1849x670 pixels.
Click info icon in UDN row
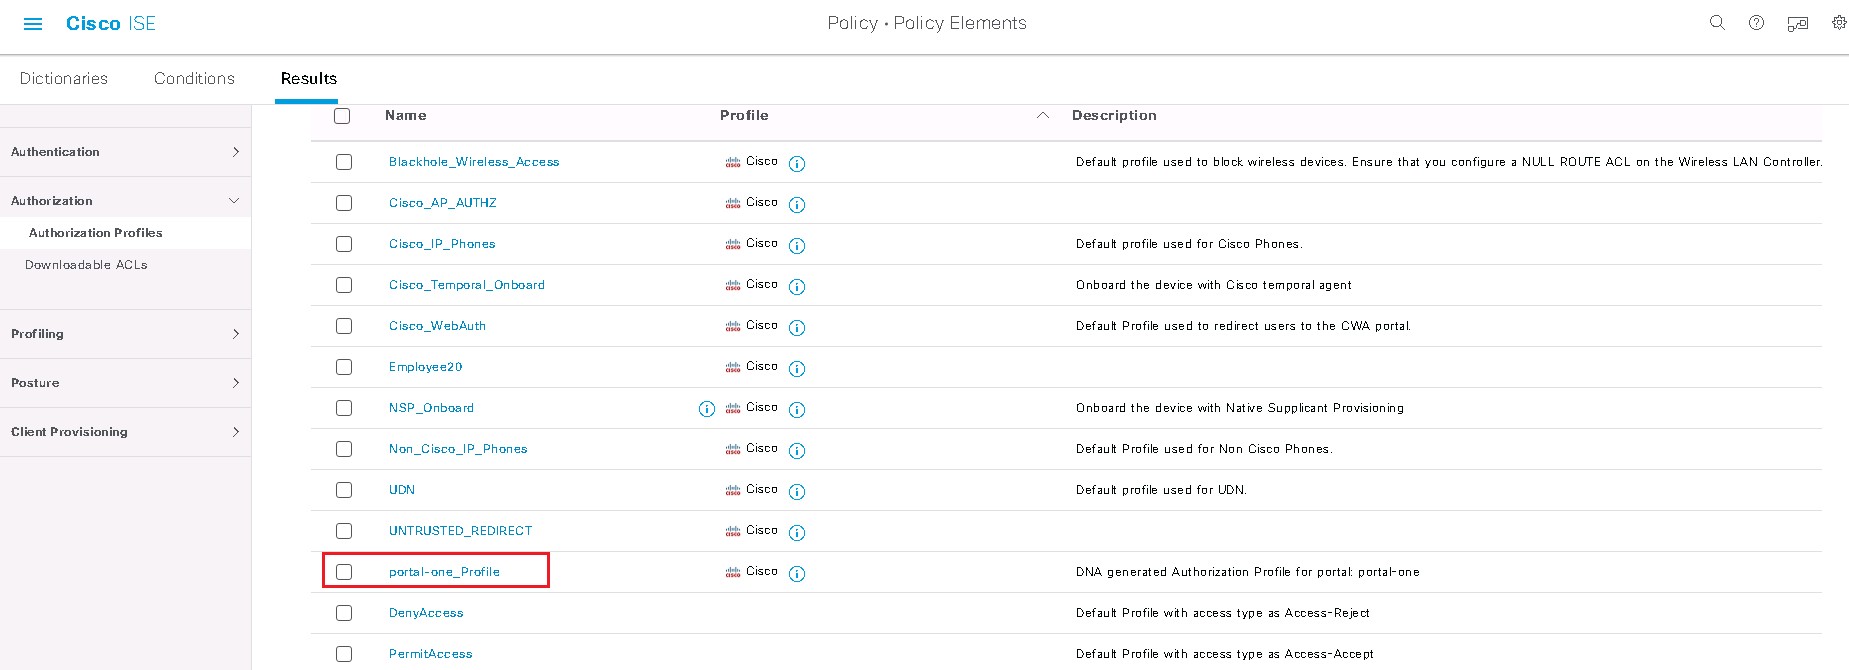pos(797,491)
